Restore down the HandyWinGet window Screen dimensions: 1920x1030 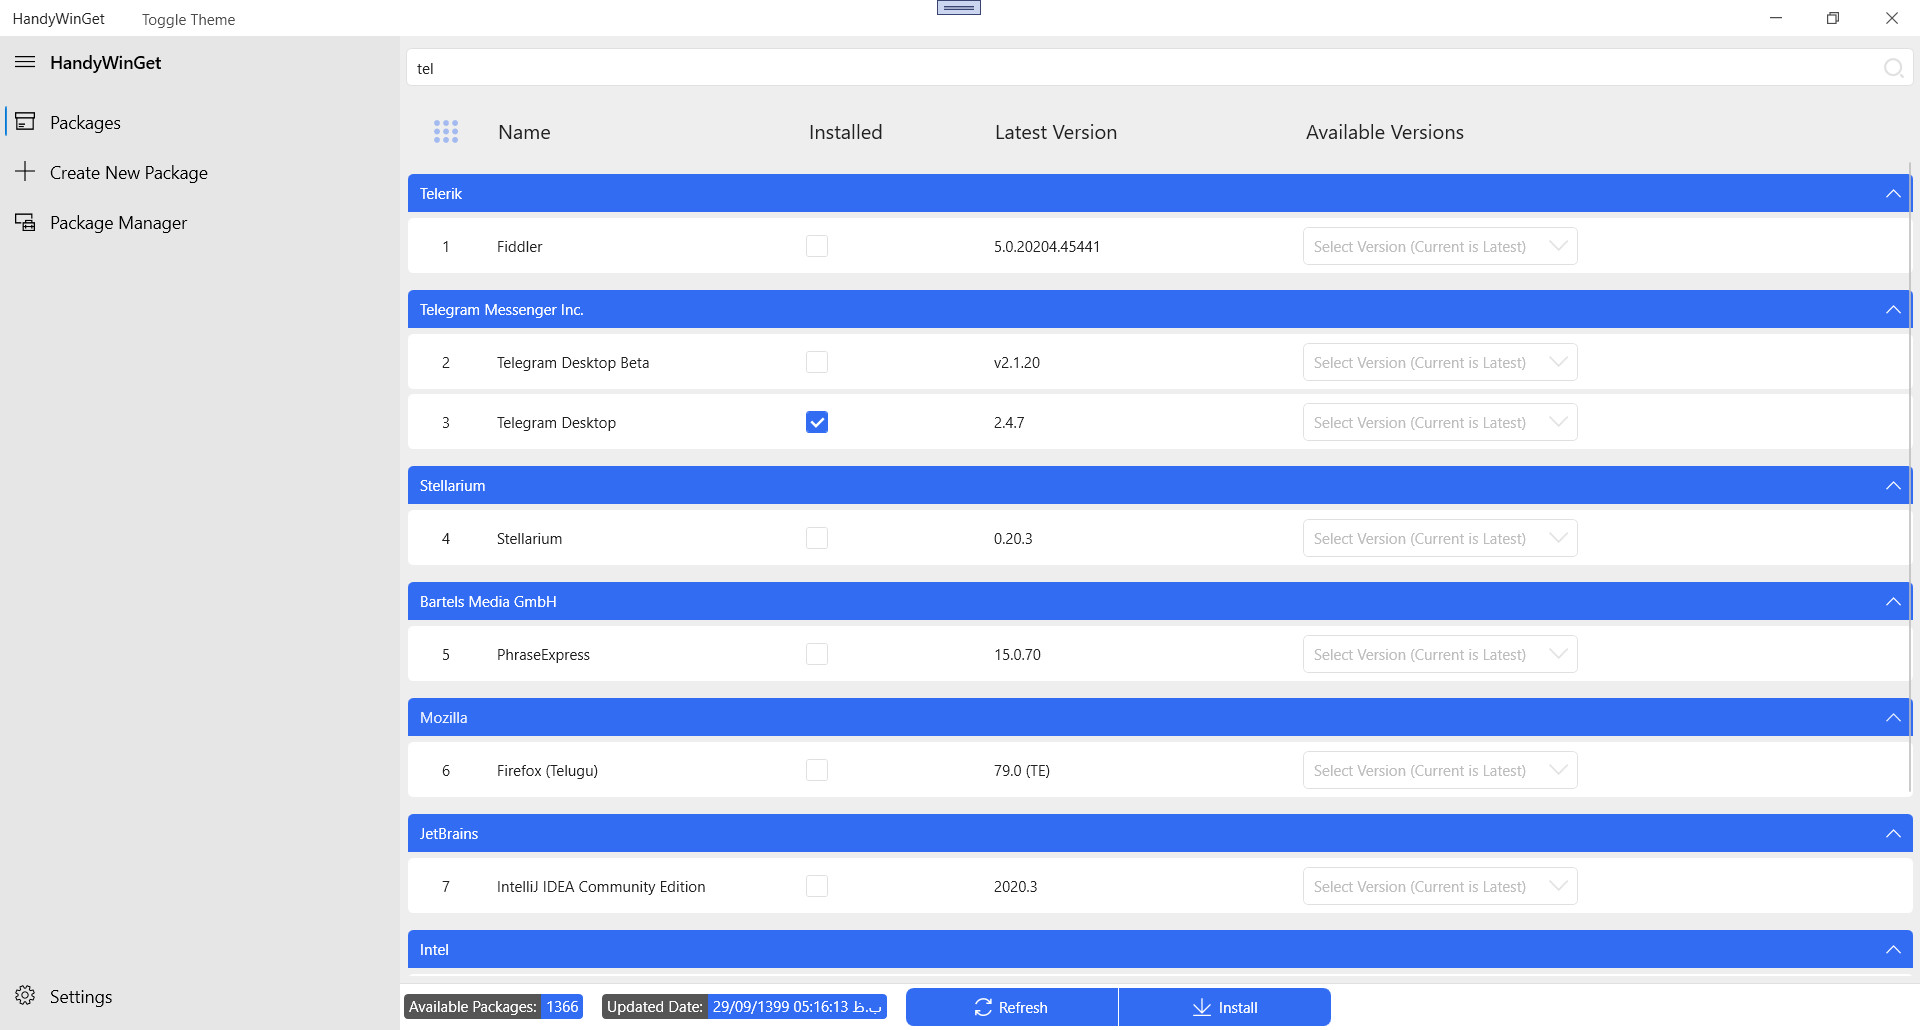1833,18
